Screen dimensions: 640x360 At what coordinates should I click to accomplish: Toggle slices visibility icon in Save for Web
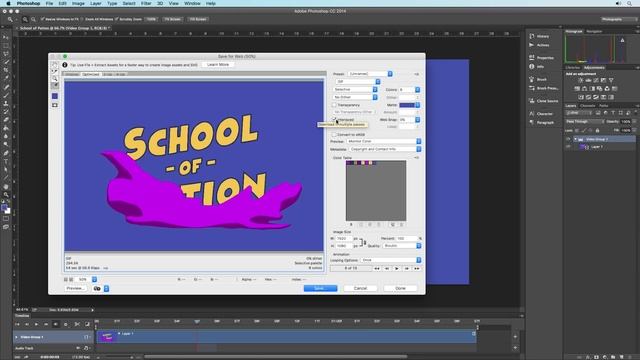[x=55, y=105]
